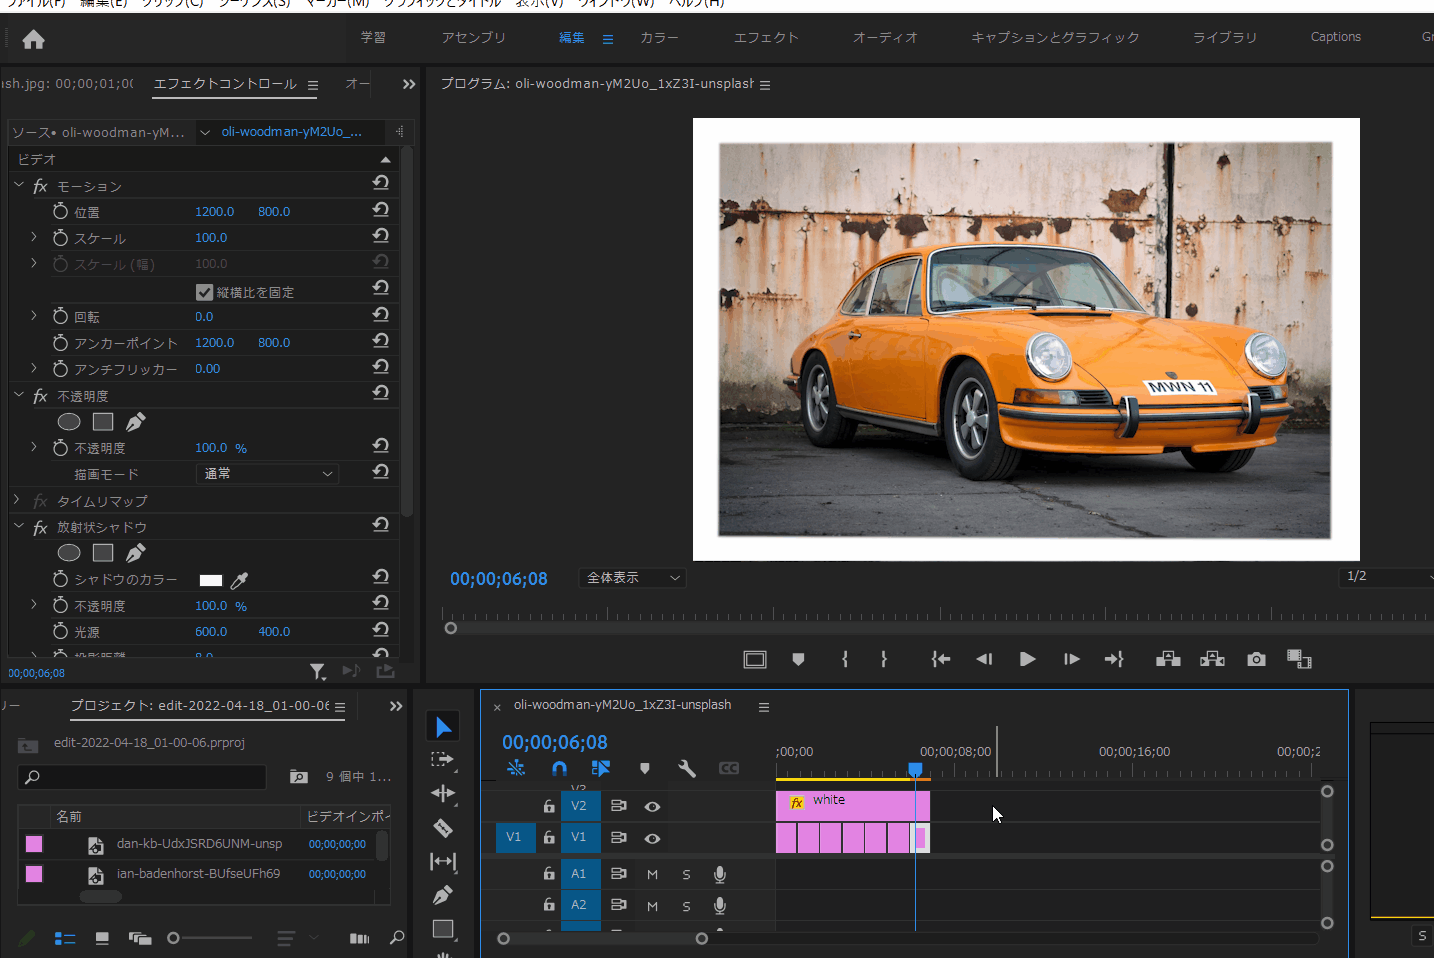Click the camera export-frame icon in Program monitor
The height and width of the screenshot is (958, 1434).
click(1256, 658)
